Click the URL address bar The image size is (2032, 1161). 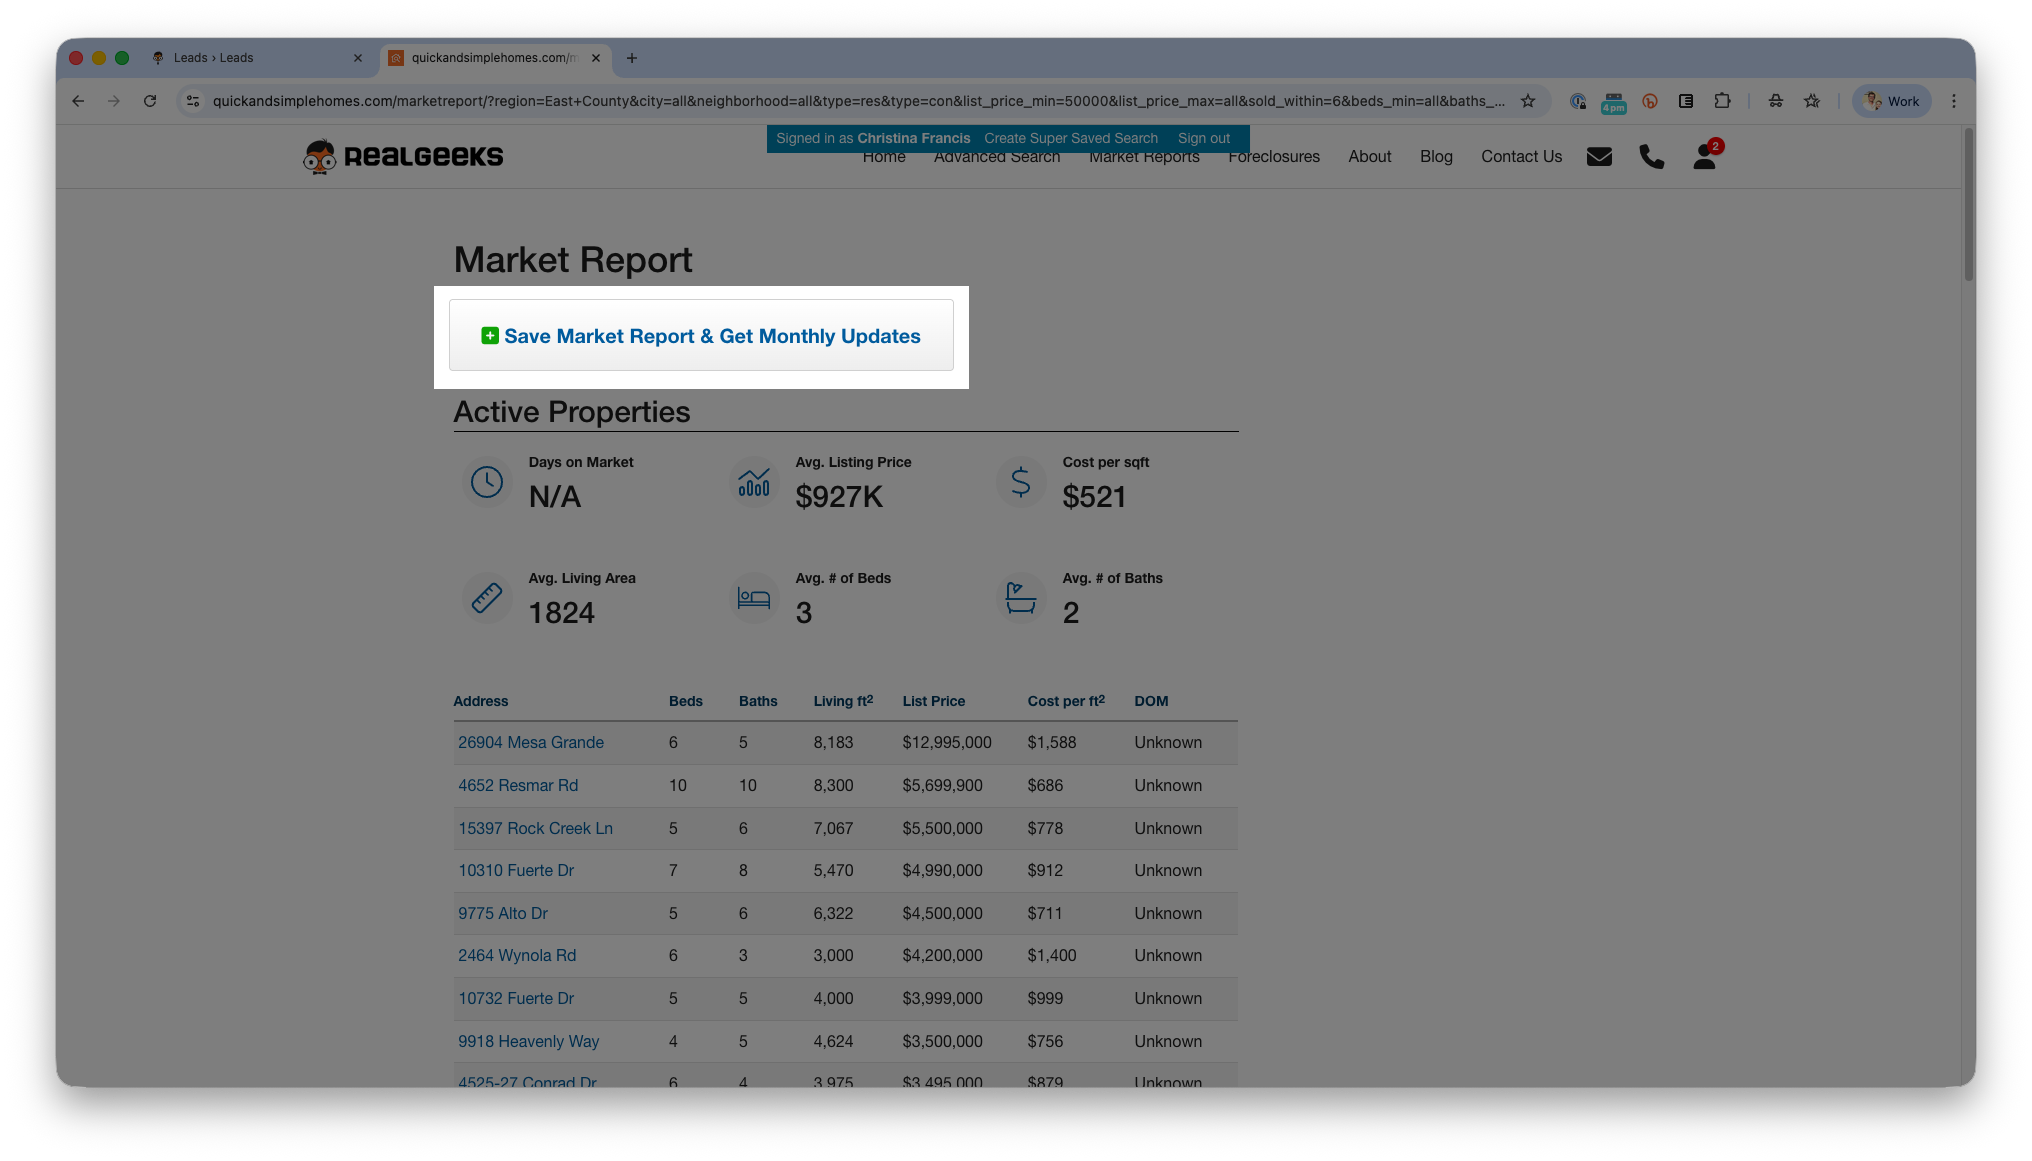pos(858,101)
